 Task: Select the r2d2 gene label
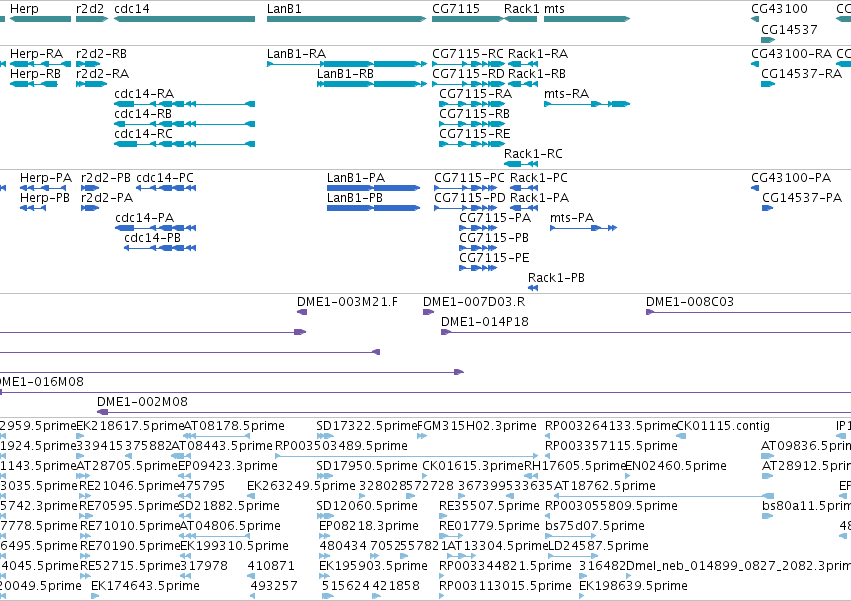(90, 9)
